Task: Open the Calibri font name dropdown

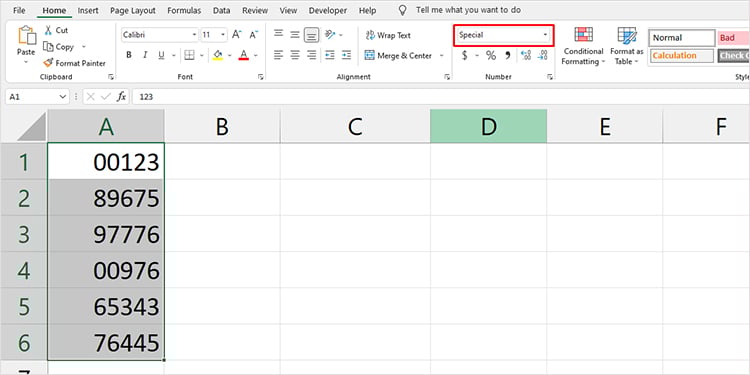Action: point(194,35)
